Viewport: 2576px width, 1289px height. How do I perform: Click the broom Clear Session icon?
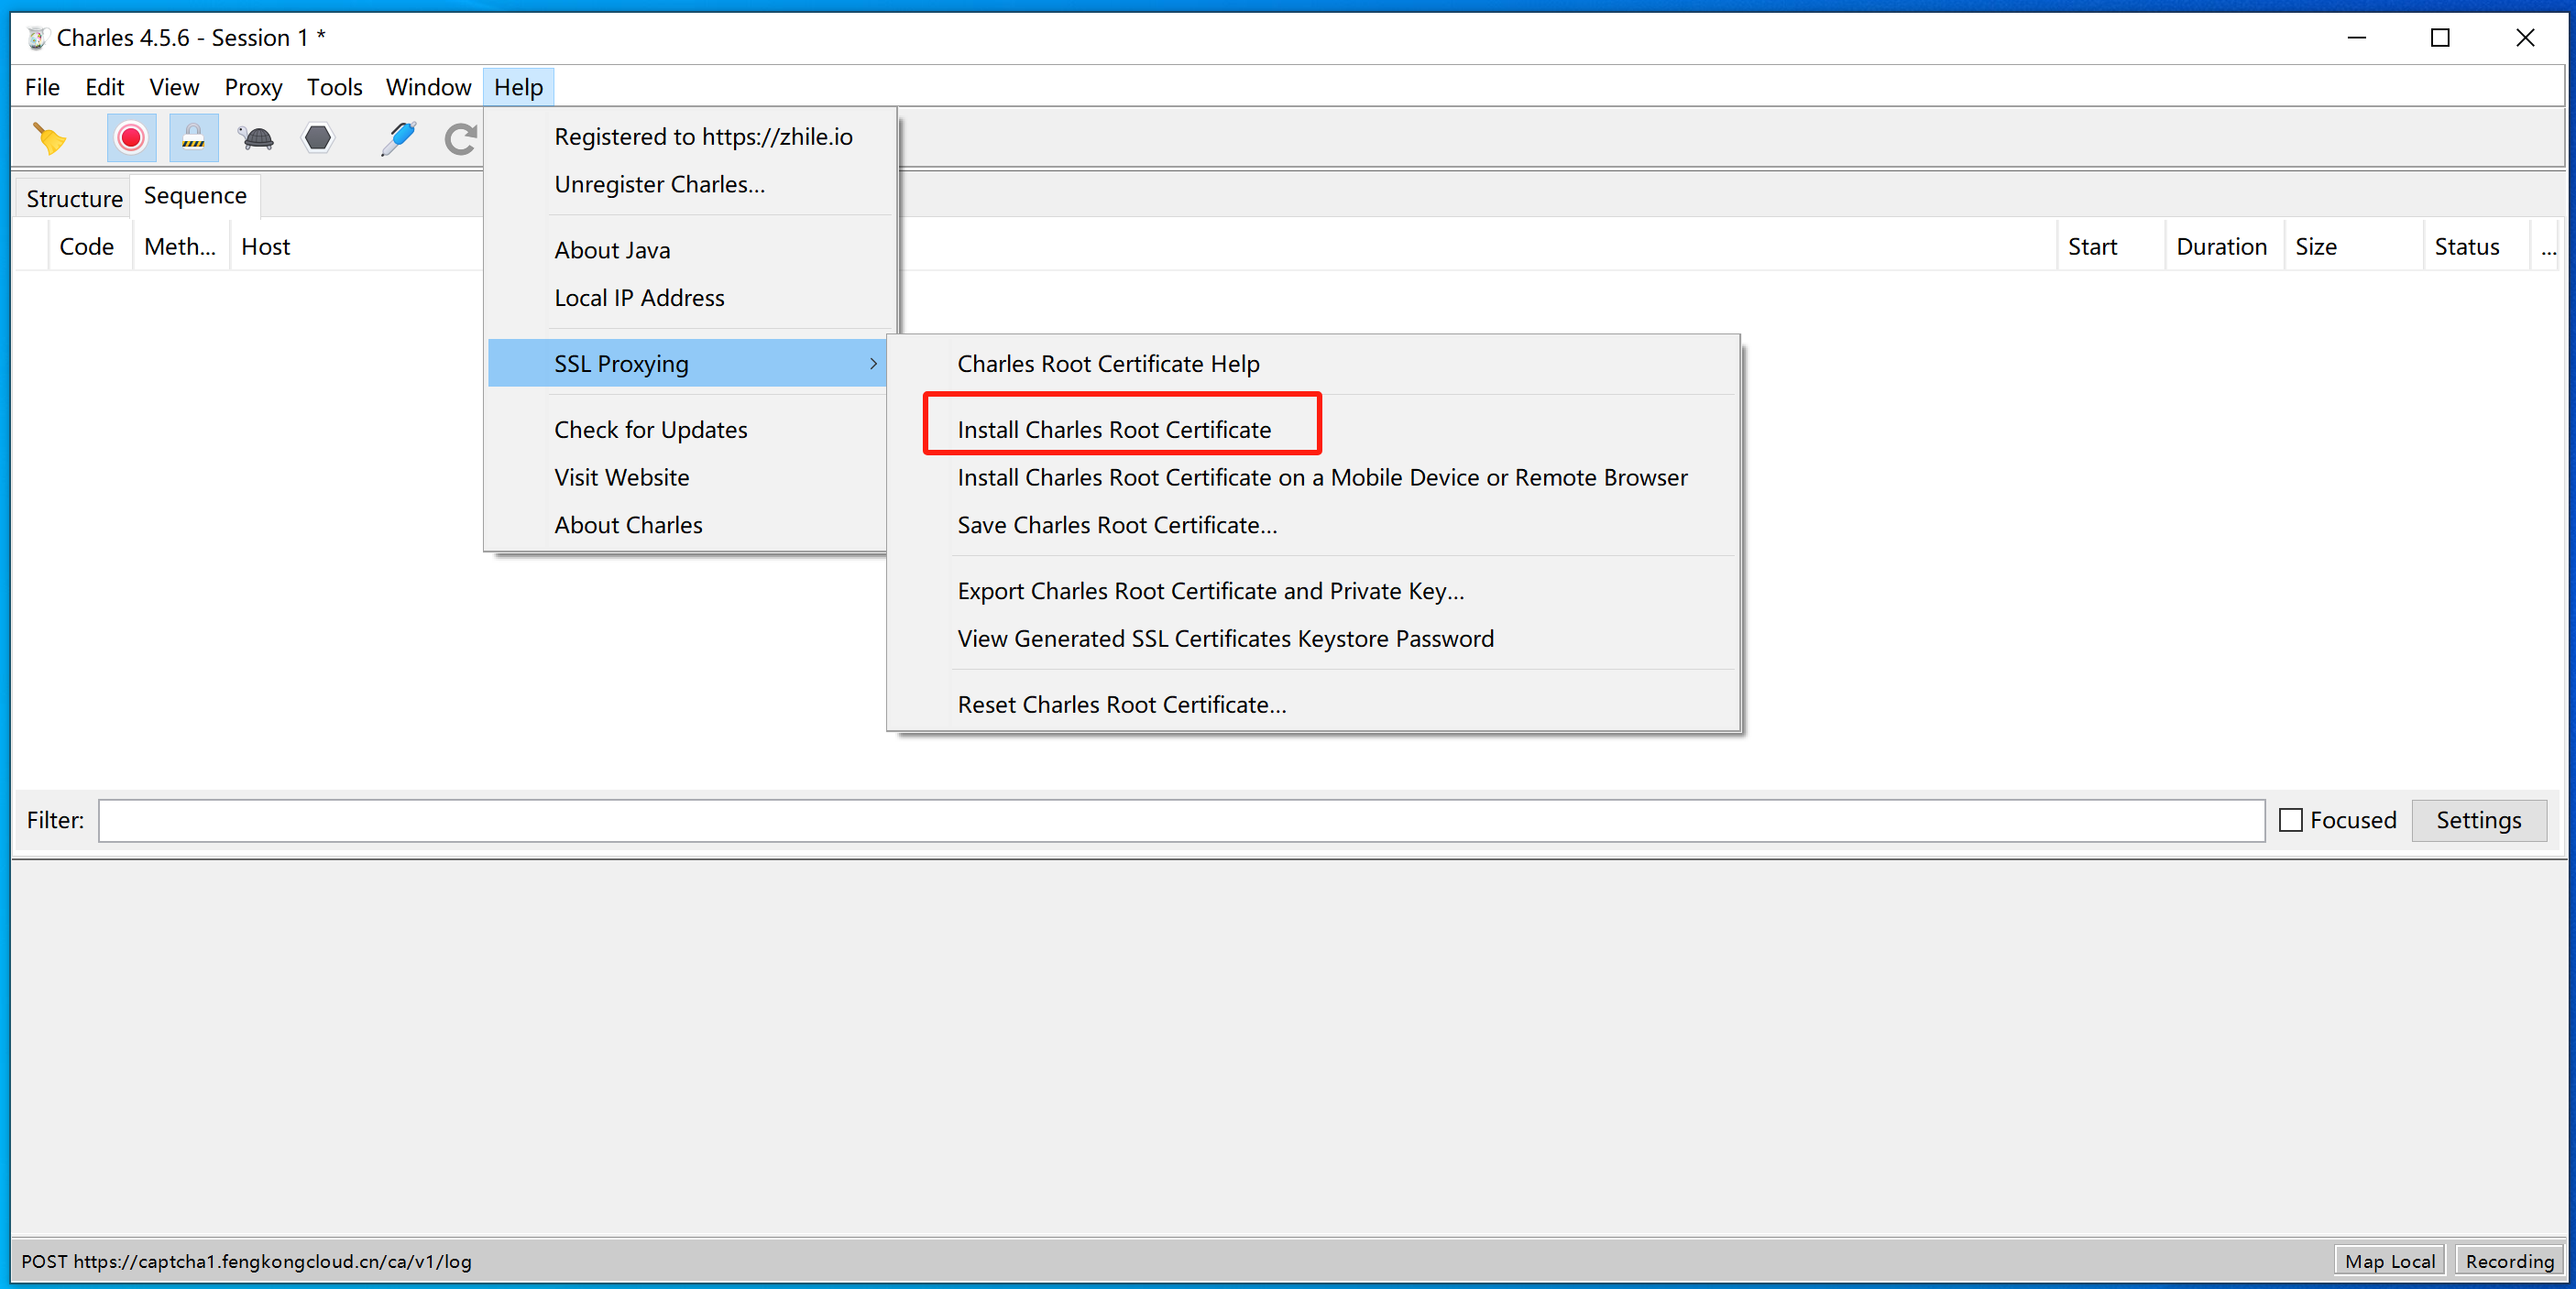[49, 138]
